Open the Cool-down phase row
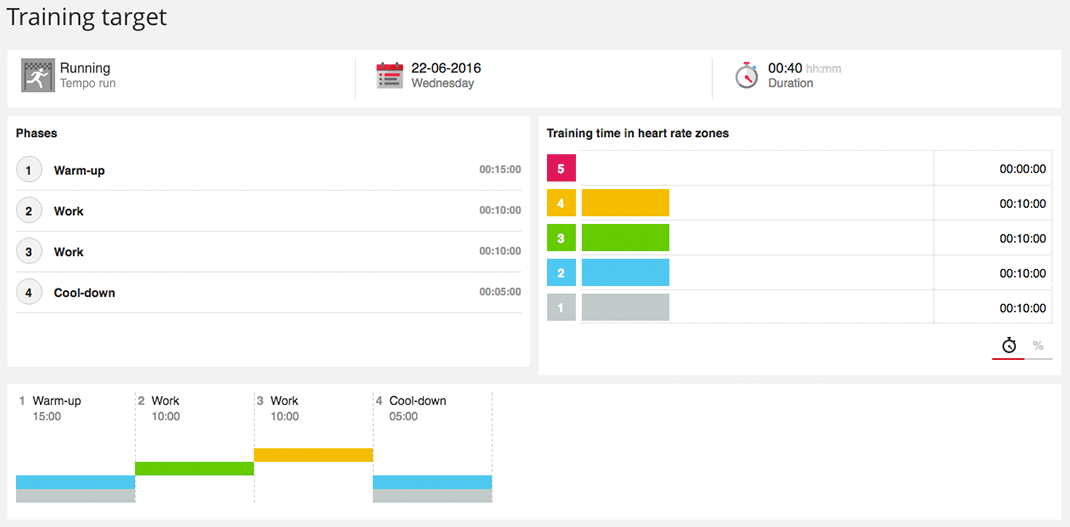This screenshot has height=527, width=1070. click(x=268, y=293)
